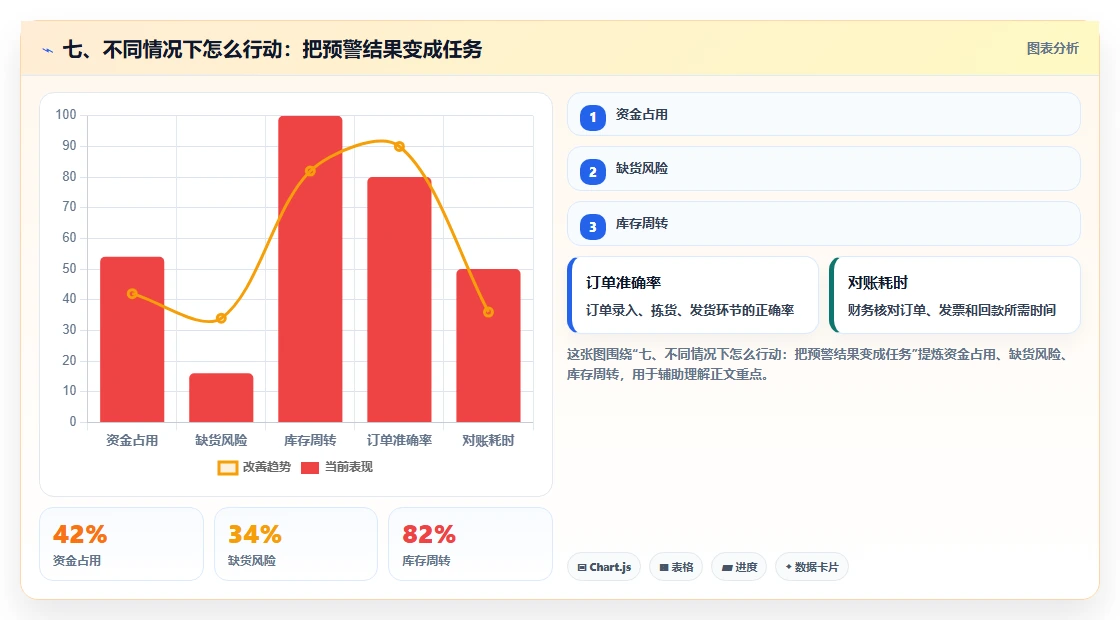
Task: Click the description paragraph starting 这张图围绕
Action: [819, 364]
